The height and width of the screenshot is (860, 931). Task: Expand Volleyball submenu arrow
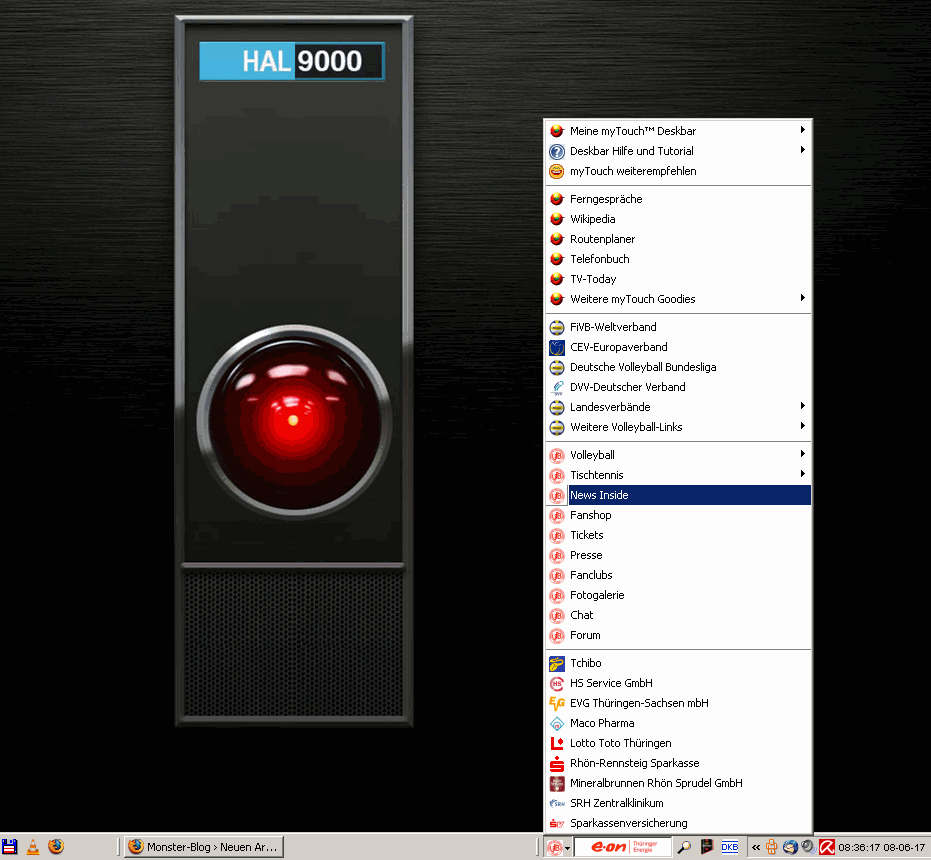(803, 454)
